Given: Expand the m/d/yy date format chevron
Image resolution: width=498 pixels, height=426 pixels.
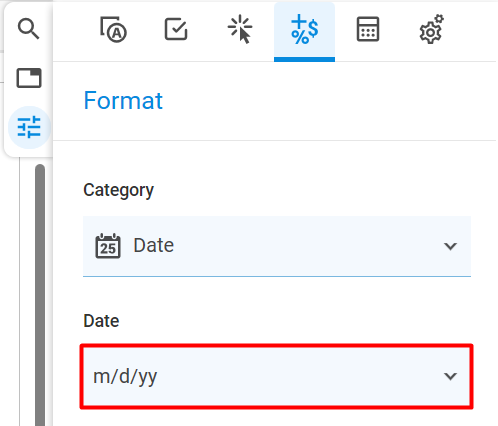Looking at the screenshot, I should tap(450, 376).
